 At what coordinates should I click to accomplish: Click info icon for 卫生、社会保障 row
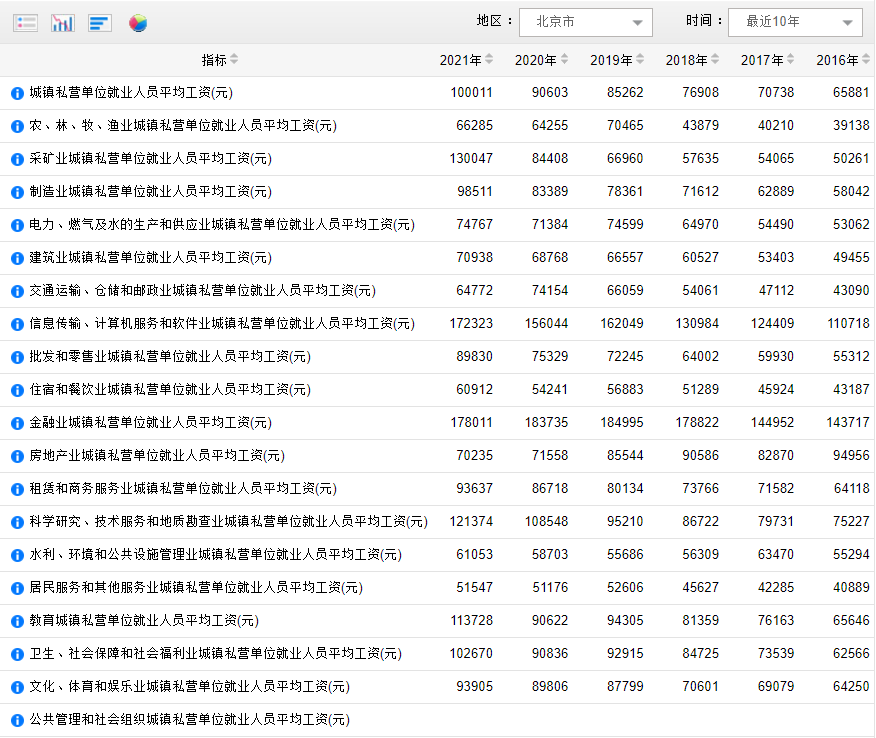click(17, 654)
